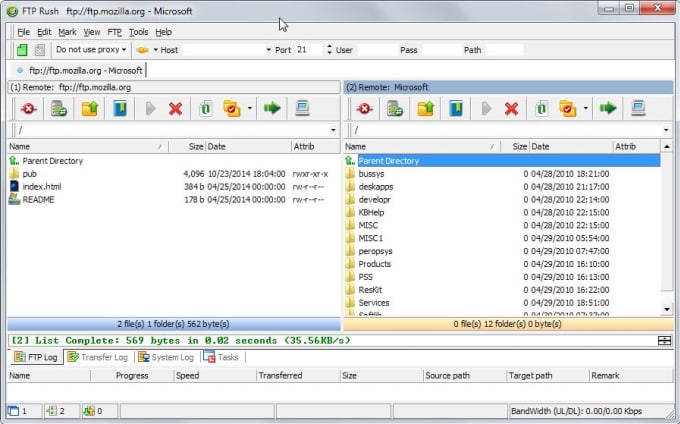This screenshot has height=424, width=680.
Task: Click the gray play arrow in the right pane
Action: coord(487,108)
